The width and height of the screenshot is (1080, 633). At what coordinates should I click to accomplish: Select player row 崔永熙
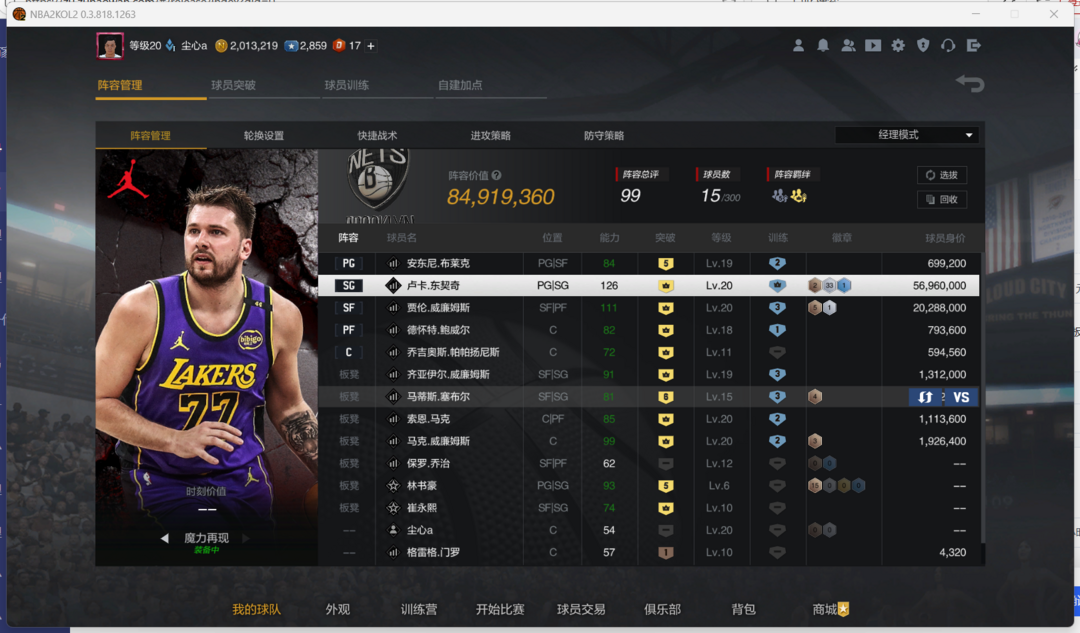click(648, 508)
